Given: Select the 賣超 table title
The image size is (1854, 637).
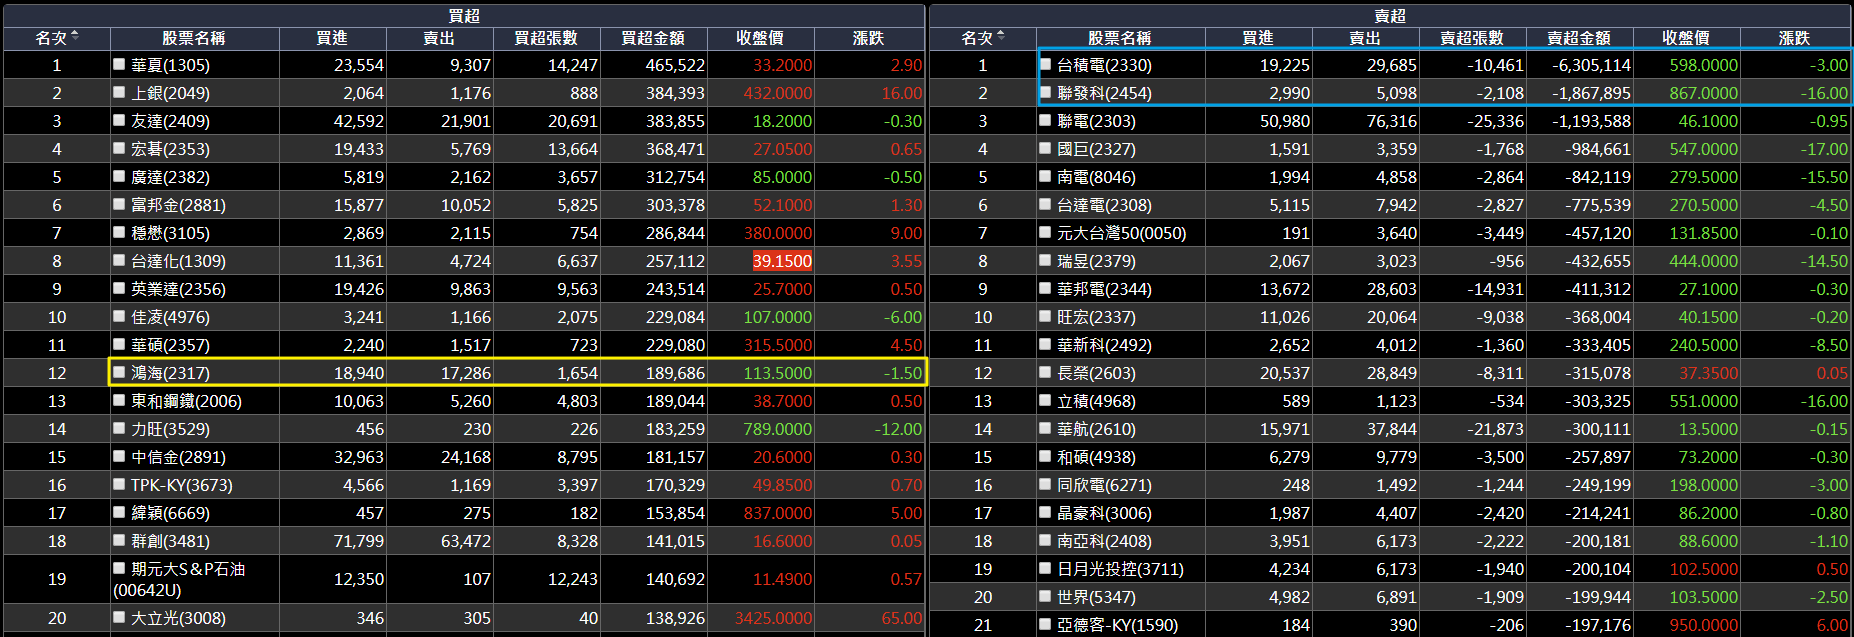Looking at the screenshot, I should (1390, 15).
